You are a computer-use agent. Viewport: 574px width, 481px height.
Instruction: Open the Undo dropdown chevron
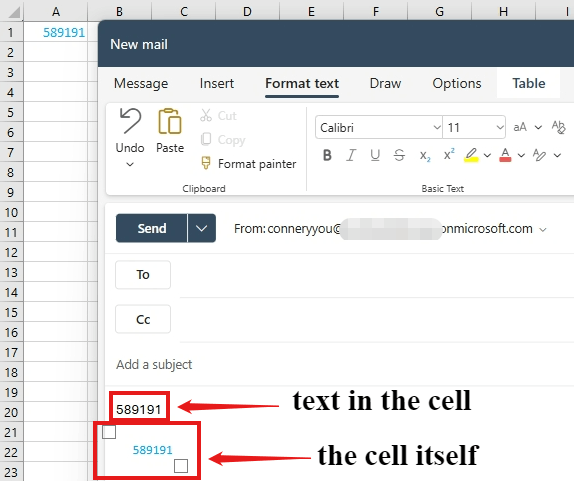point(130,164)
